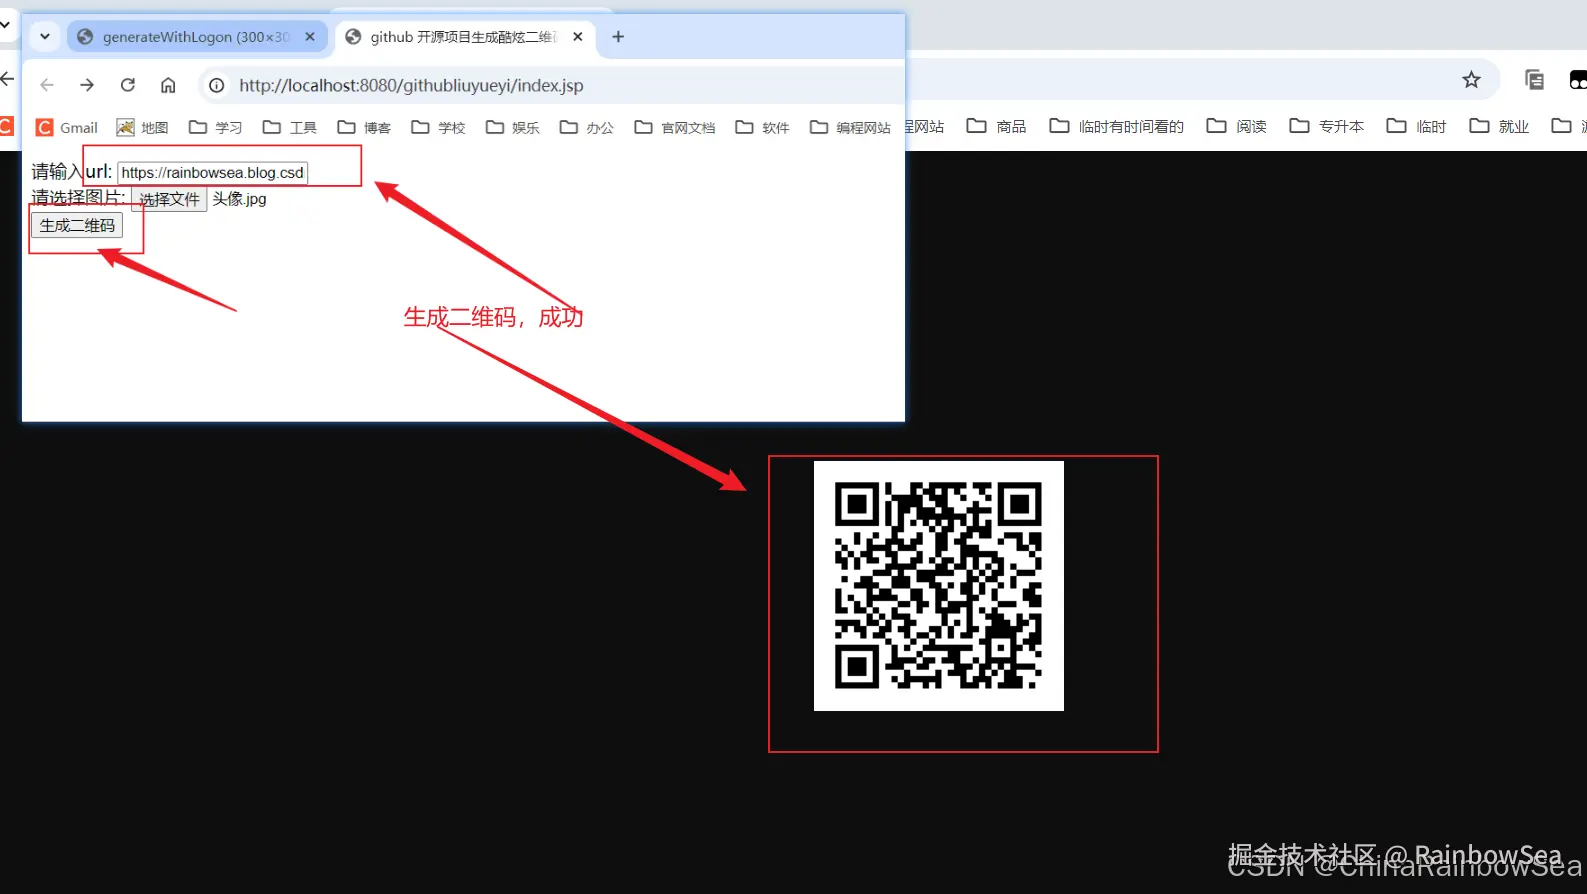1587x894 pixels.
Task: Open the 学校 bookmark folder
Action: [x=438, y=127]
